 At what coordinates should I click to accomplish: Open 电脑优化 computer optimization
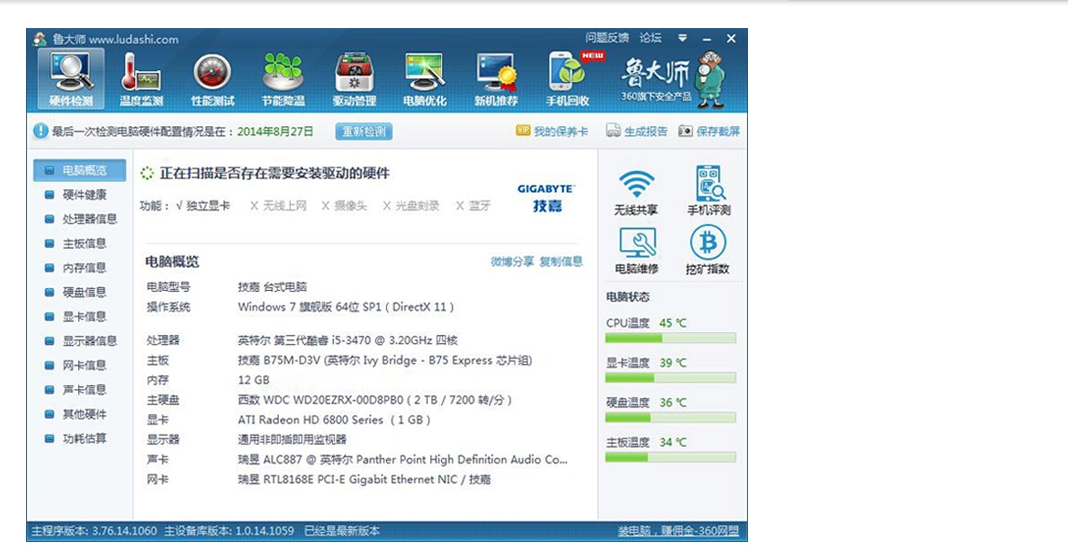pos(425,79)
